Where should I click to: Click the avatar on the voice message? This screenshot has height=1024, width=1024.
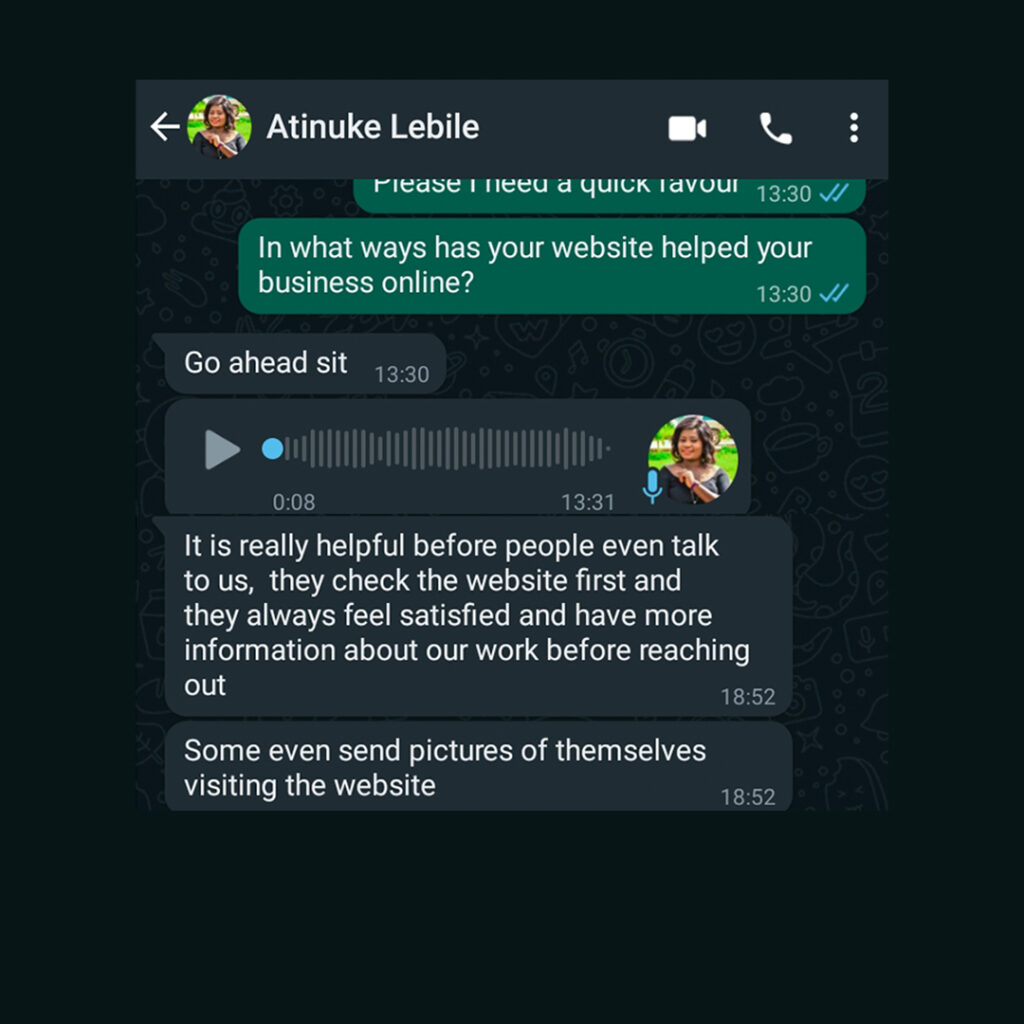(x=693, y=459)
